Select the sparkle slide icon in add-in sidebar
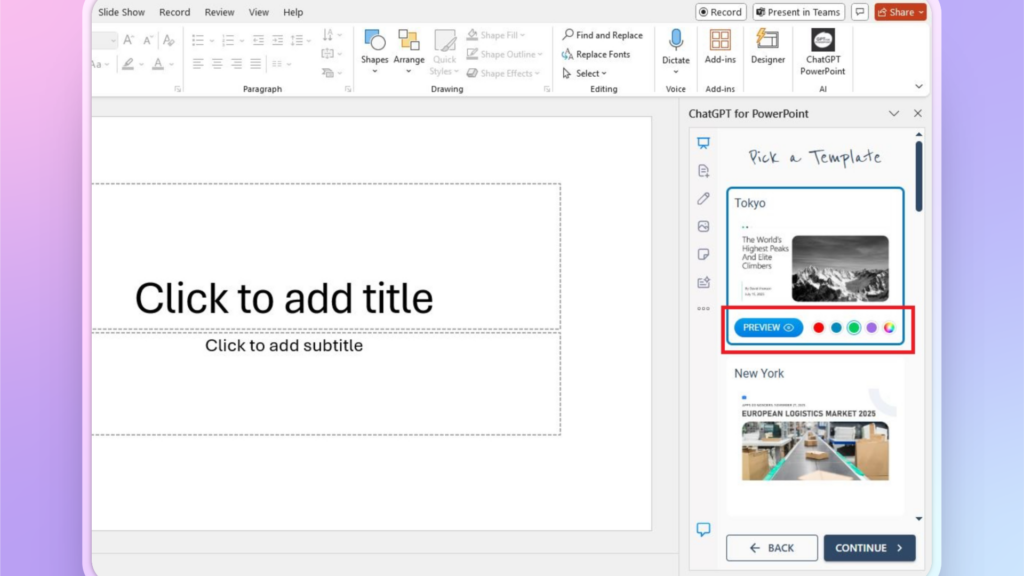Screen dimensions: 1024x576 tap(703, 282)
